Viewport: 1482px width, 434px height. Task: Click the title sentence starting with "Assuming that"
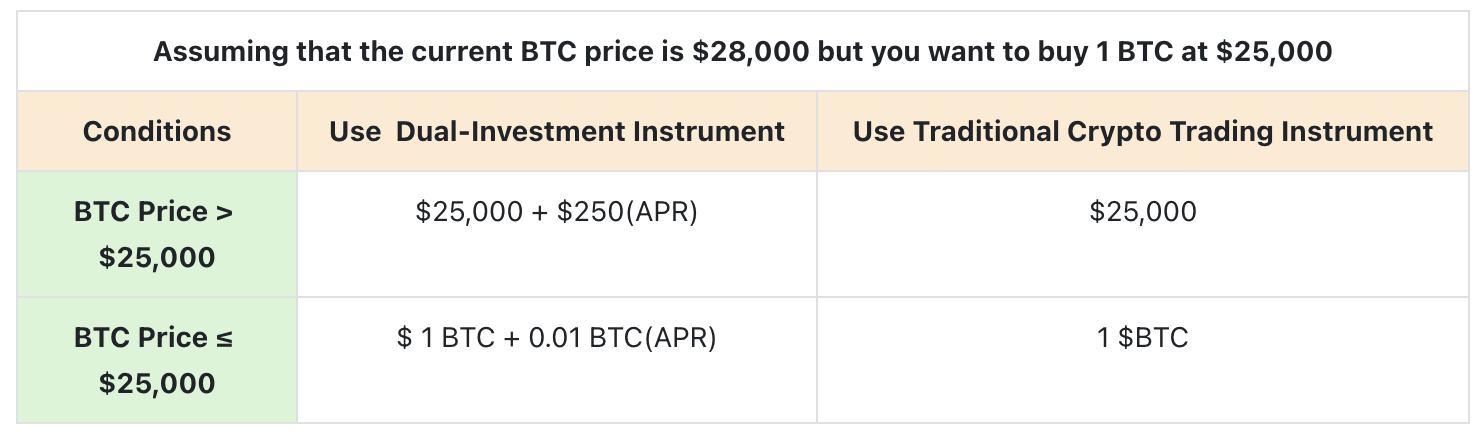(741, 52)
